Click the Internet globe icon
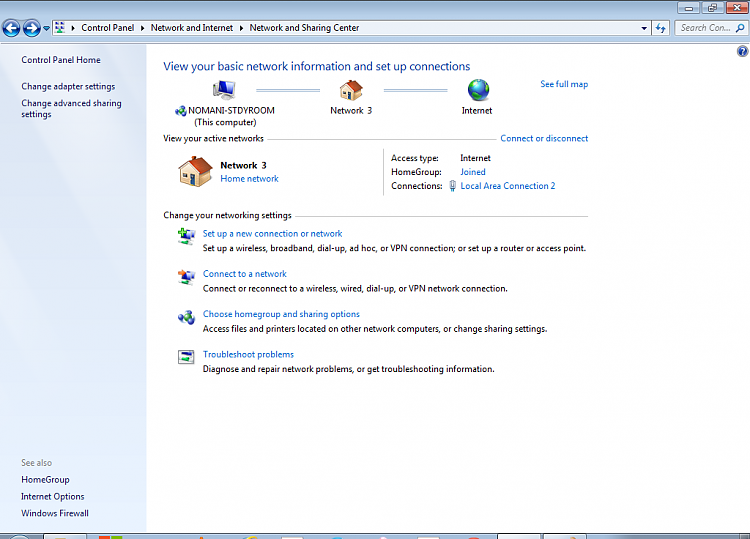Screen dimensions: 750x539 [478, 90]
